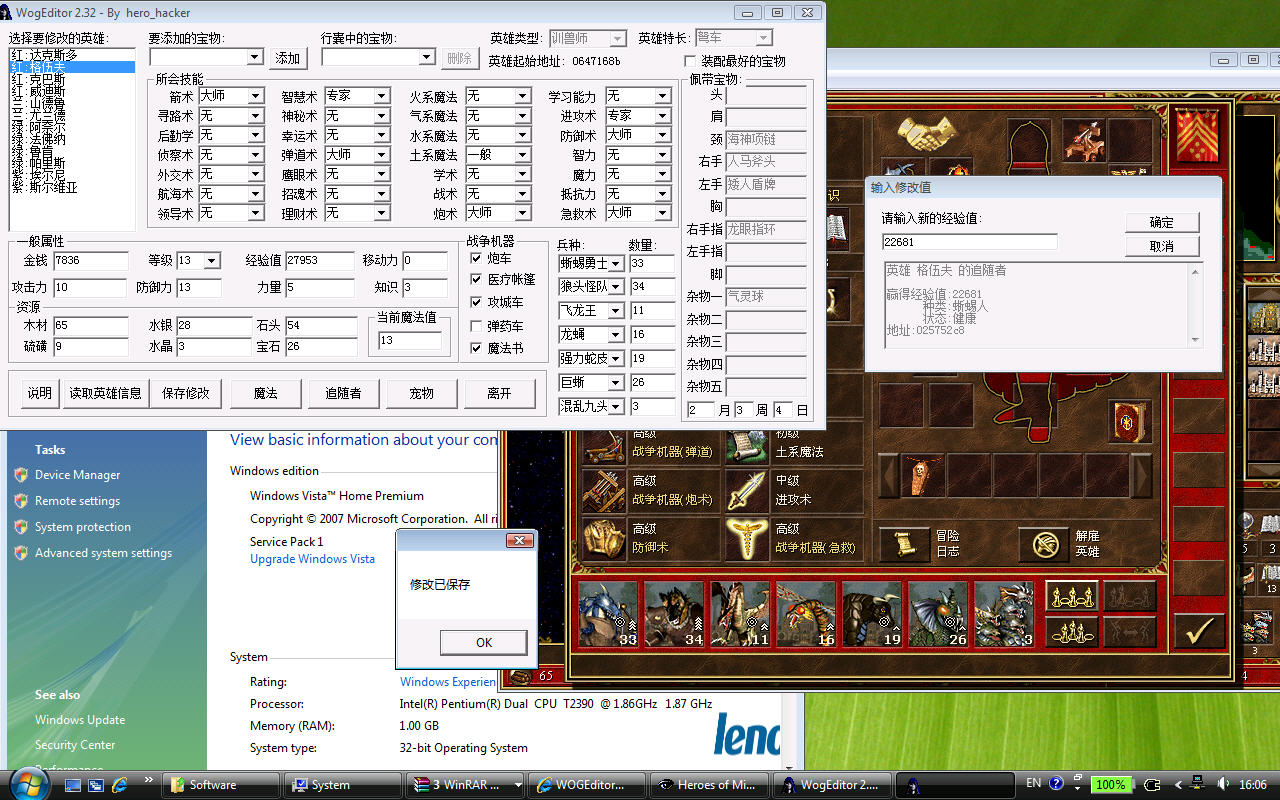Open the 巨蜥 troop type dropdown
Screen dimensions: 1280x800
click(616, 383)
